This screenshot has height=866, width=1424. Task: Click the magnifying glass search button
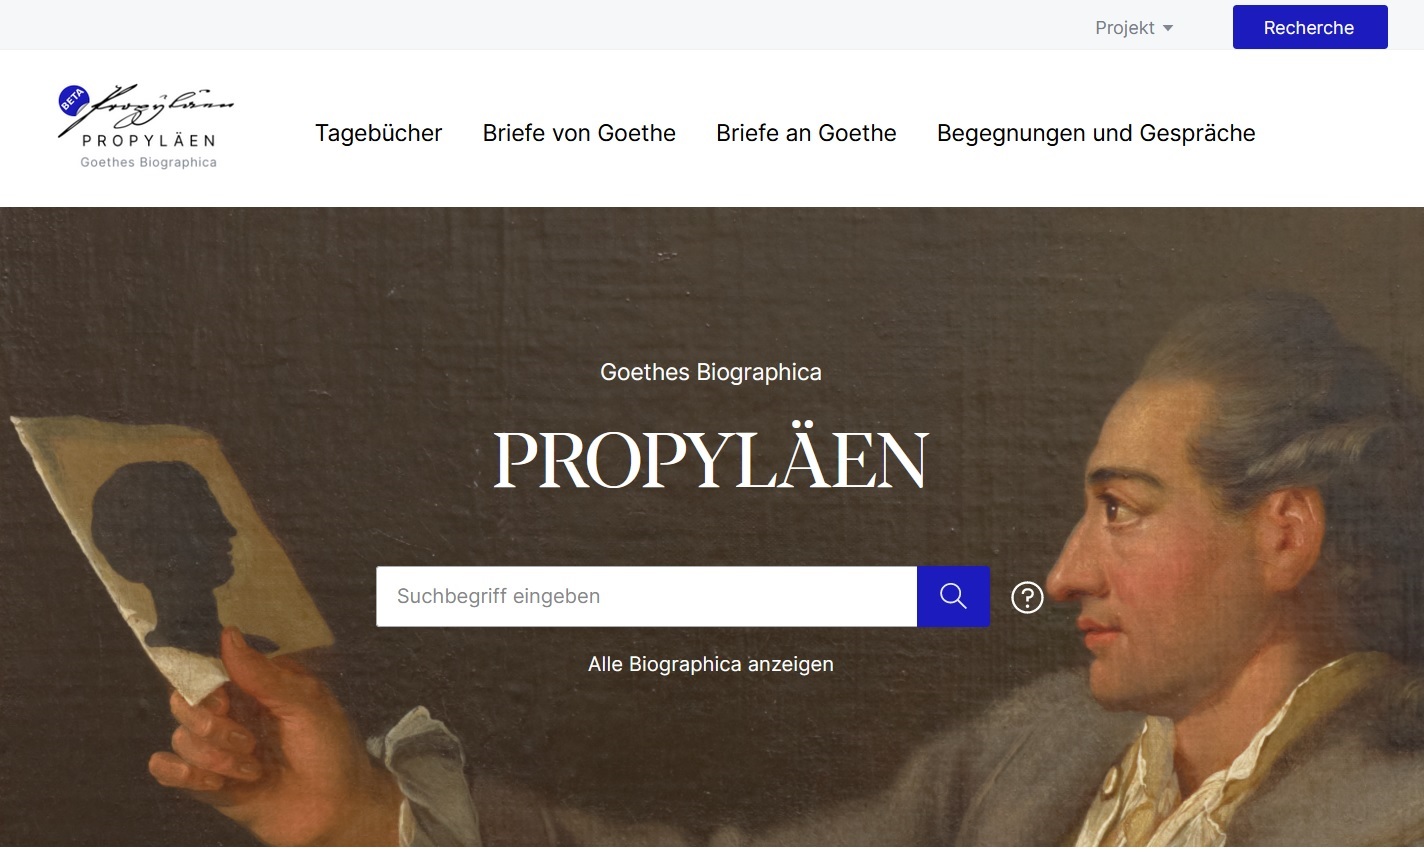click(953, 597)
